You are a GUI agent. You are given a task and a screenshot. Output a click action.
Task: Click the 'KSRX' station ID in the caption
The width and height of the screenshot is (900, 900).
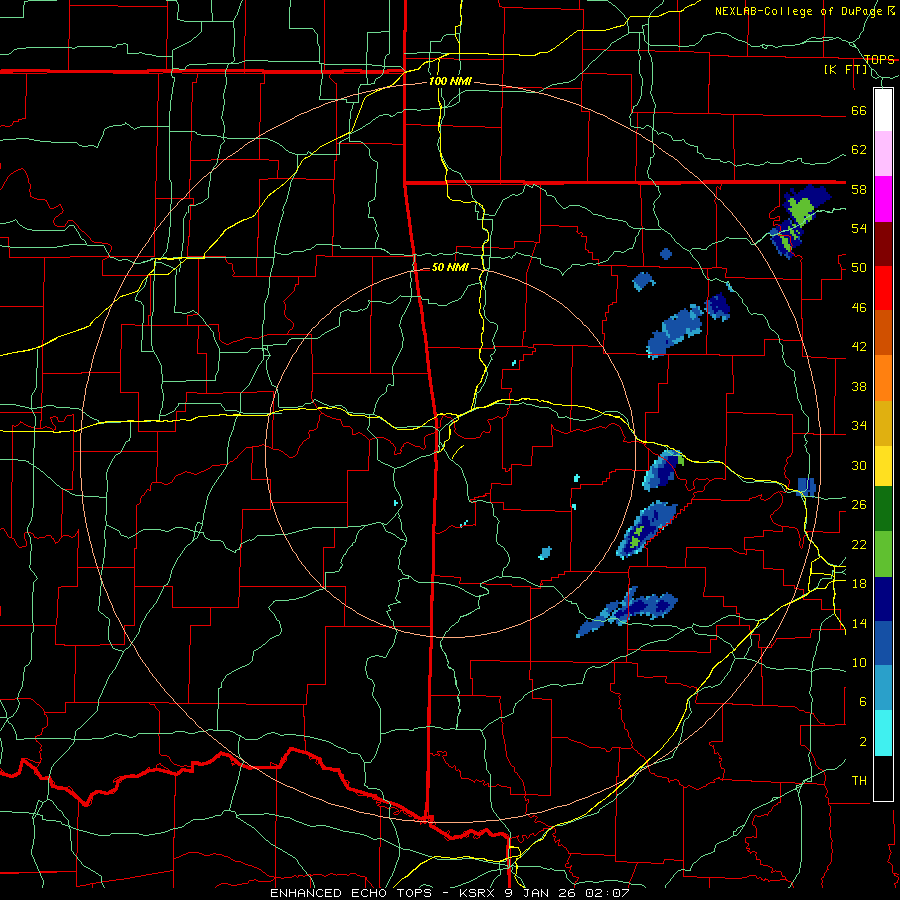(x=479, y=893)
